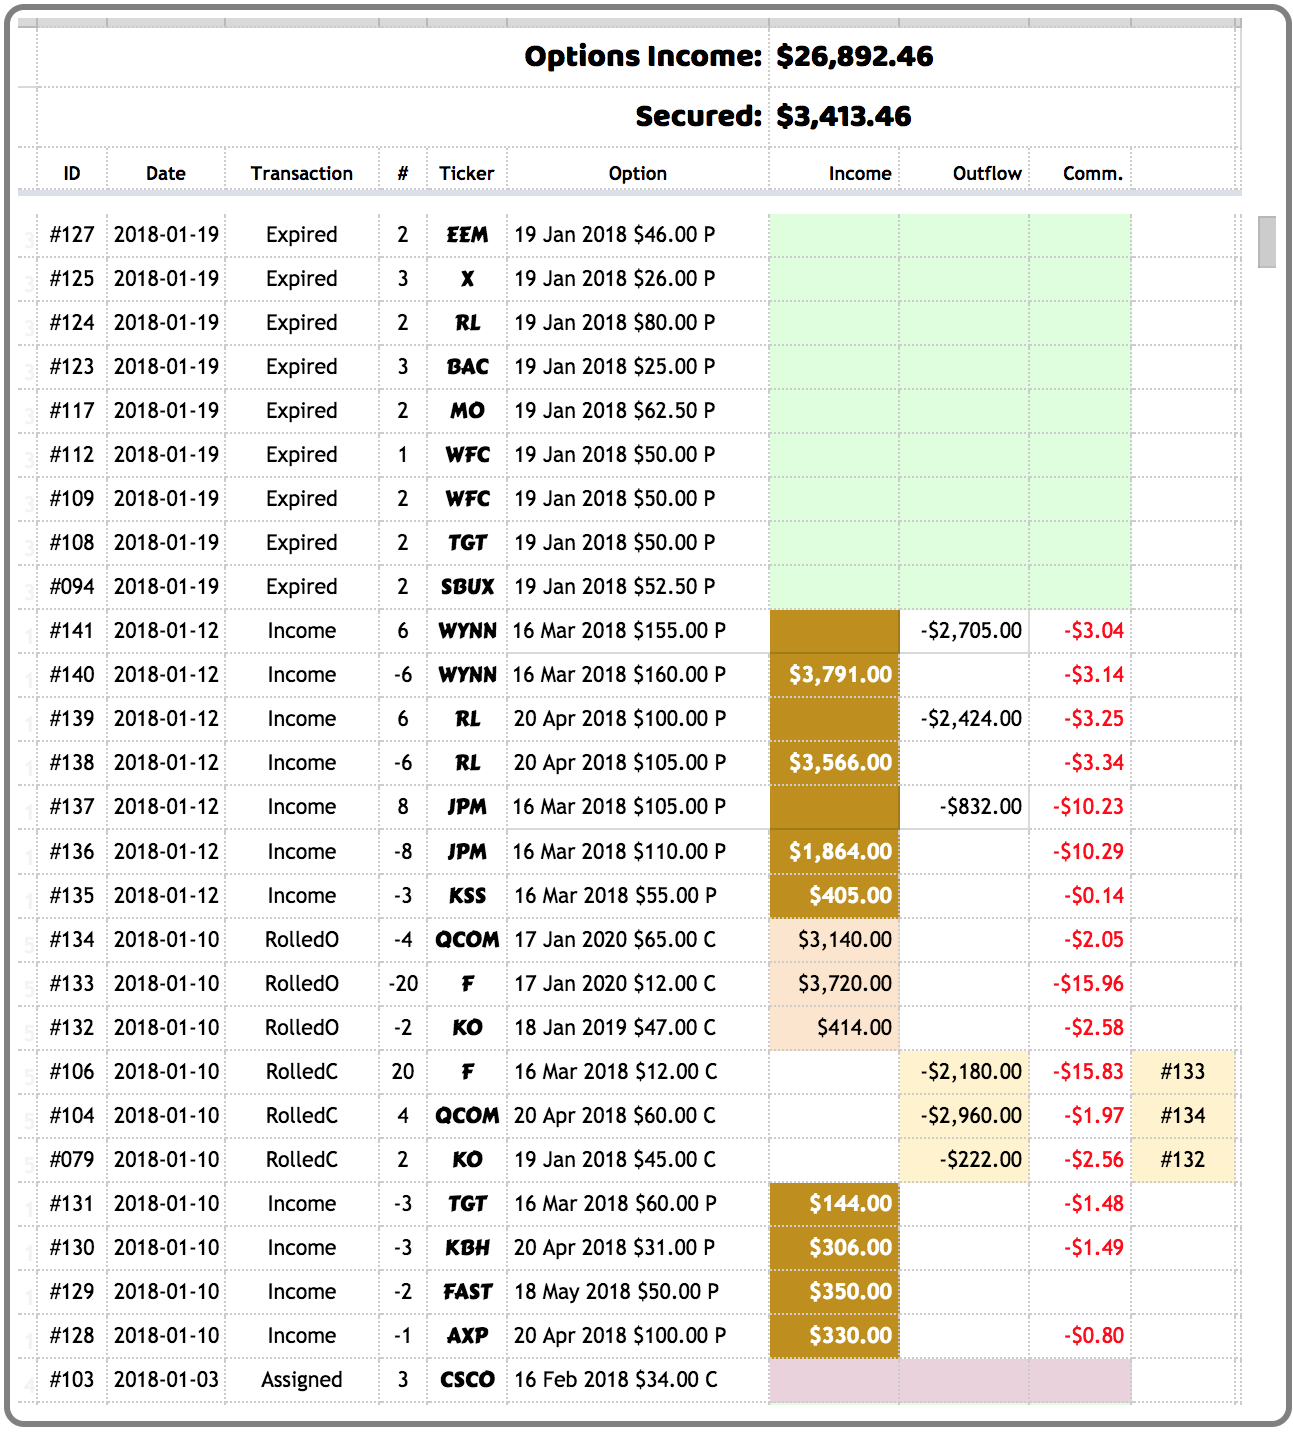The height and width of the screenshot is (1433, 1293).
Task: Select linked ID #132 in row #079
Action: pos(1183,1160)
